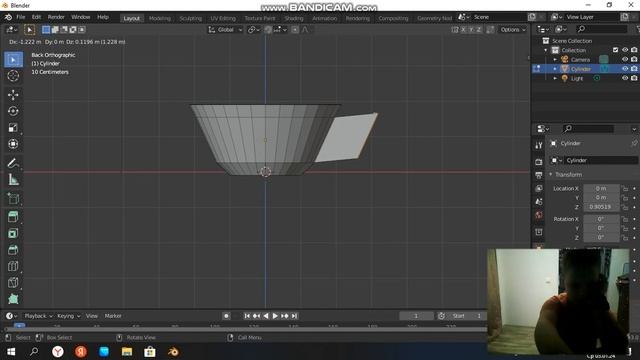
Task: Open the World properties tab
Action: 539,215
